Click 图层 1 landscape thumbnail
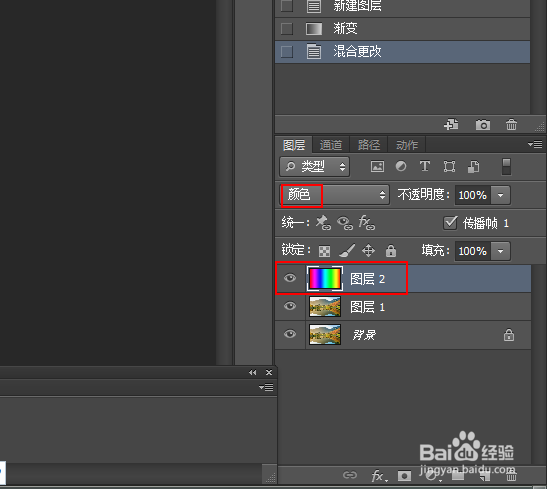 click(x=325, y=307)
